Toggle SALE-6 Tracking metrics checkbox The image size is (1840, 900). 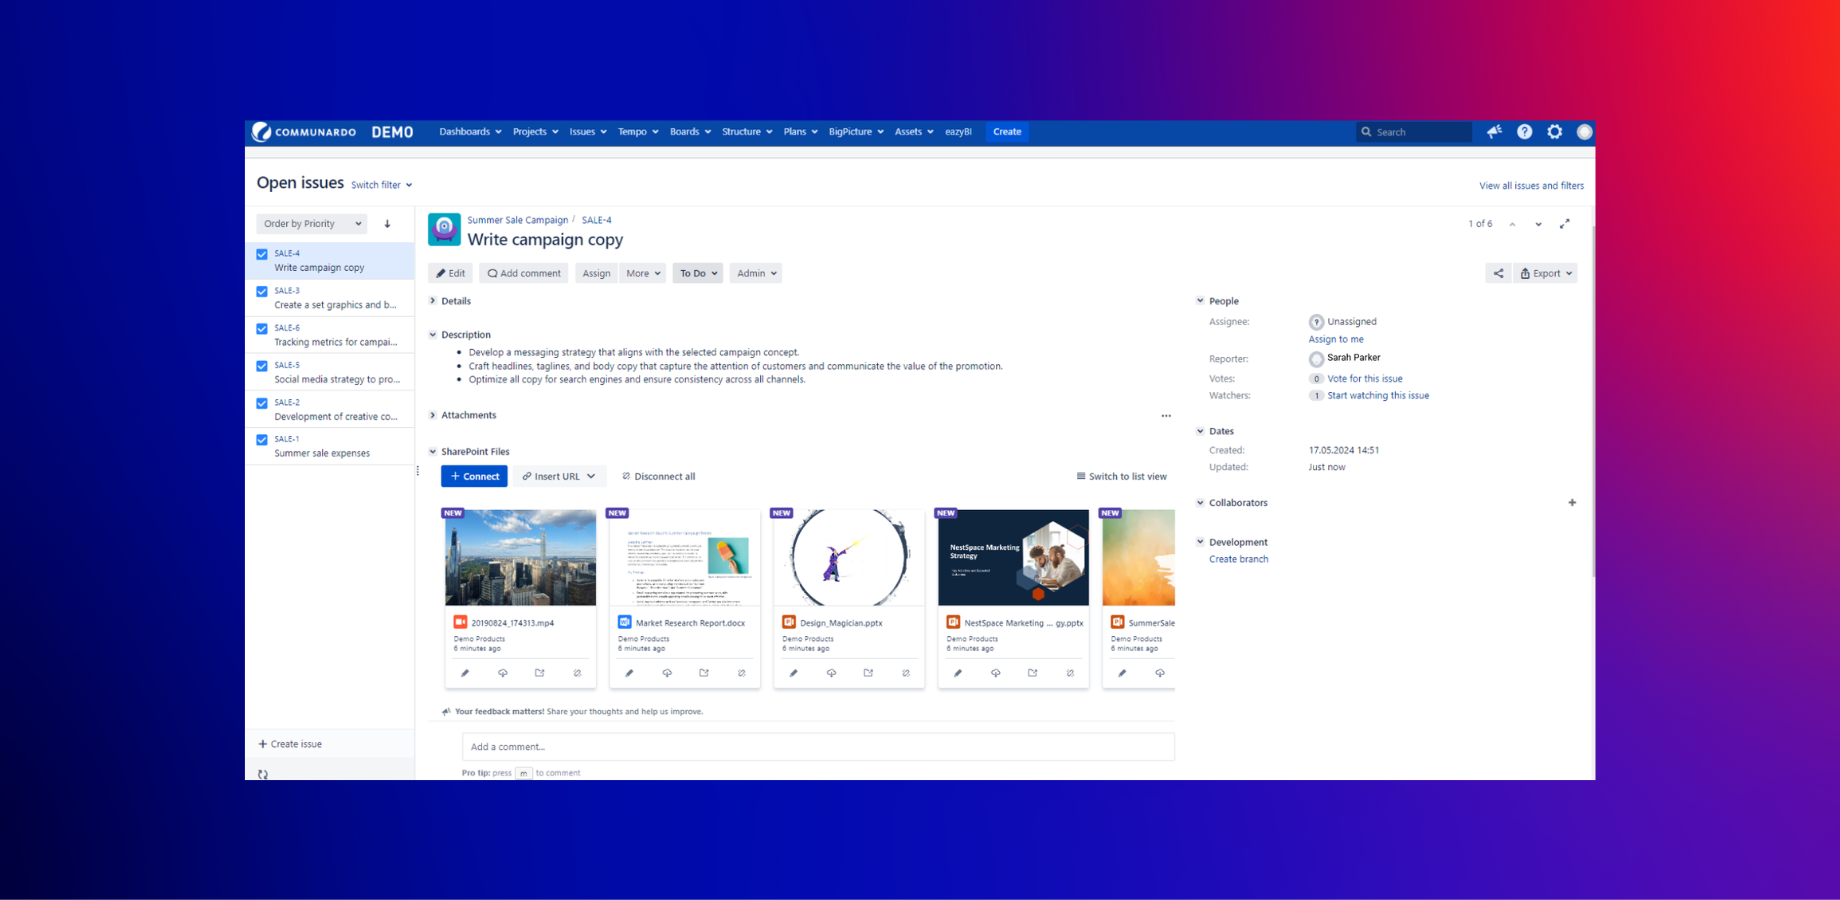(262, 329)
